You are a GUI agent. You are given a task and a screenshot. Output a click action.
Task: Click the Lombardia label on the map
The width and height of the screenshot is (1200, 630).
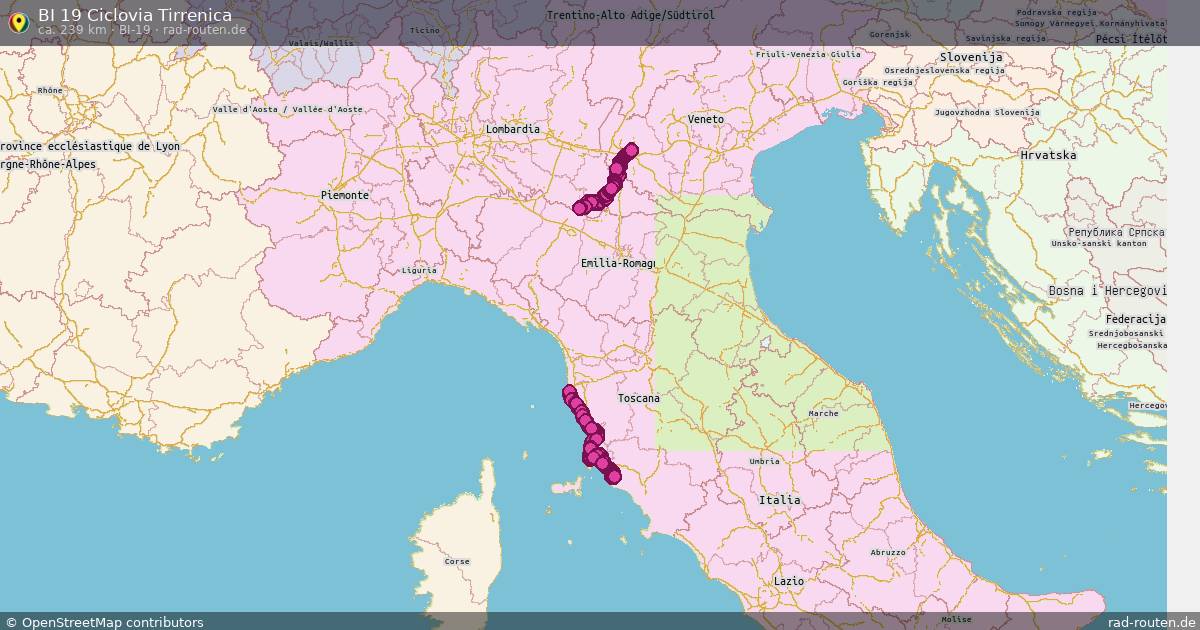point(514,129)
